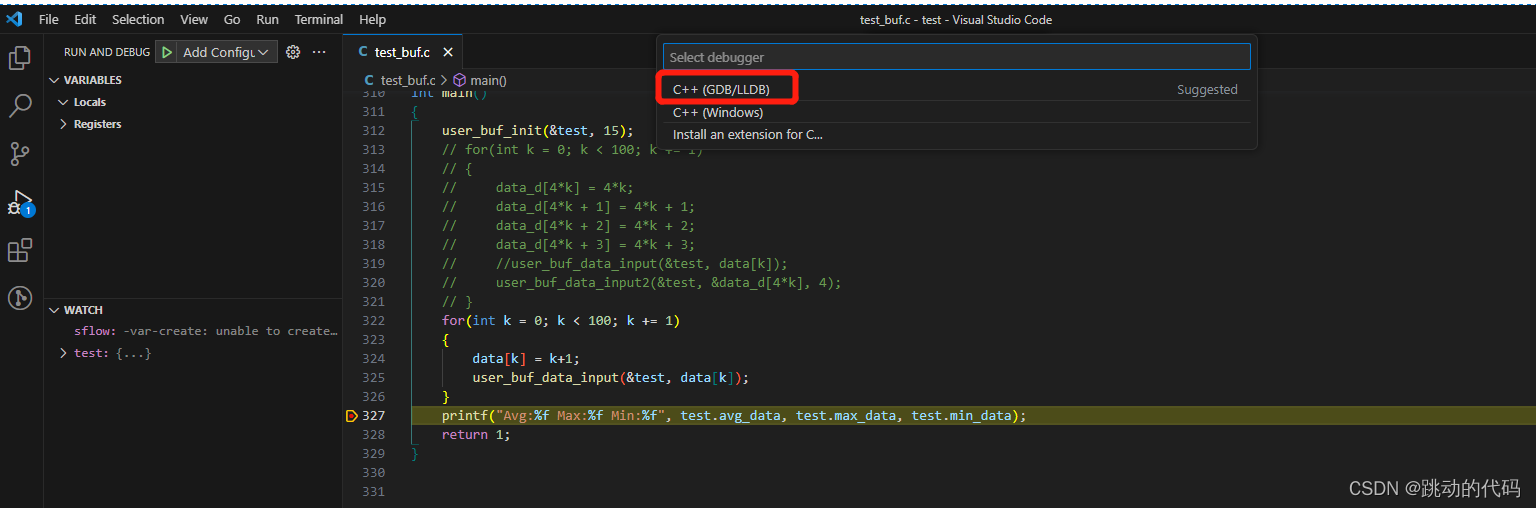Click the RUN AND DEBUG panel title
The image size is (1536, 508).
pos(106,52)
